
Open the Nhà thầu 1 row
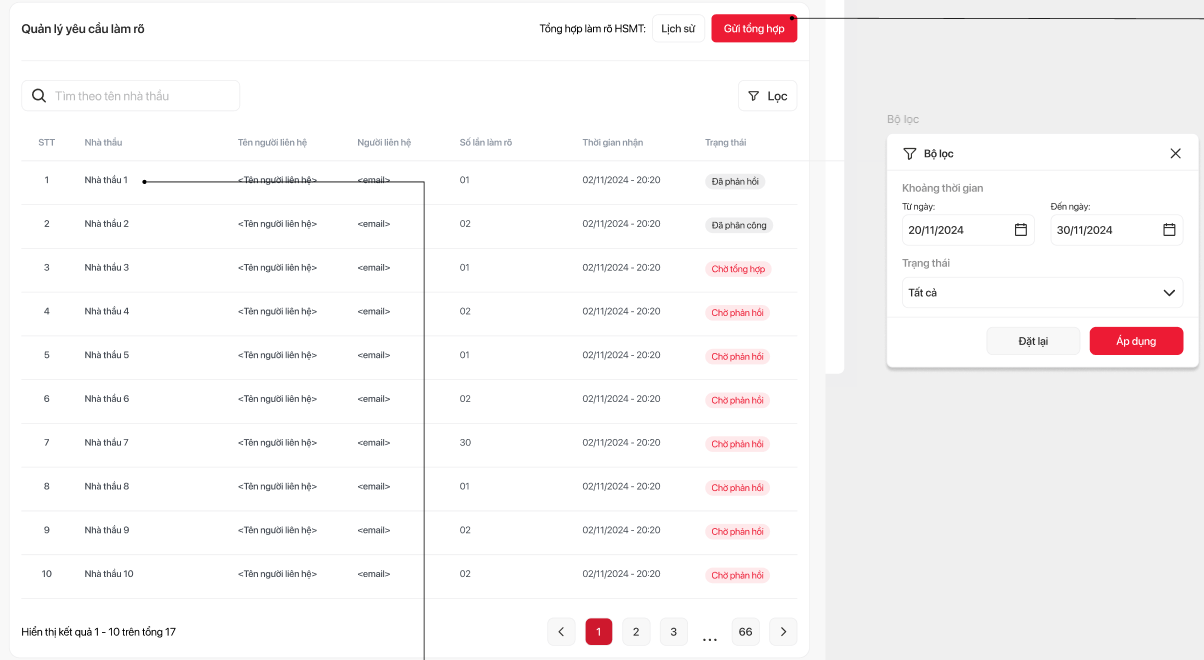[106, 180]
